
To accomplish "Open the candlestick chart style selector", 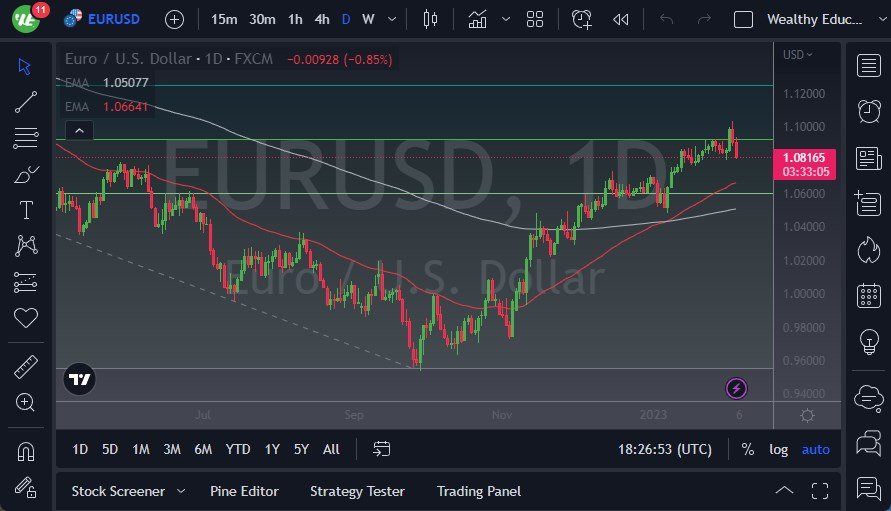I will pyautogui.click(x=431, y=19).
